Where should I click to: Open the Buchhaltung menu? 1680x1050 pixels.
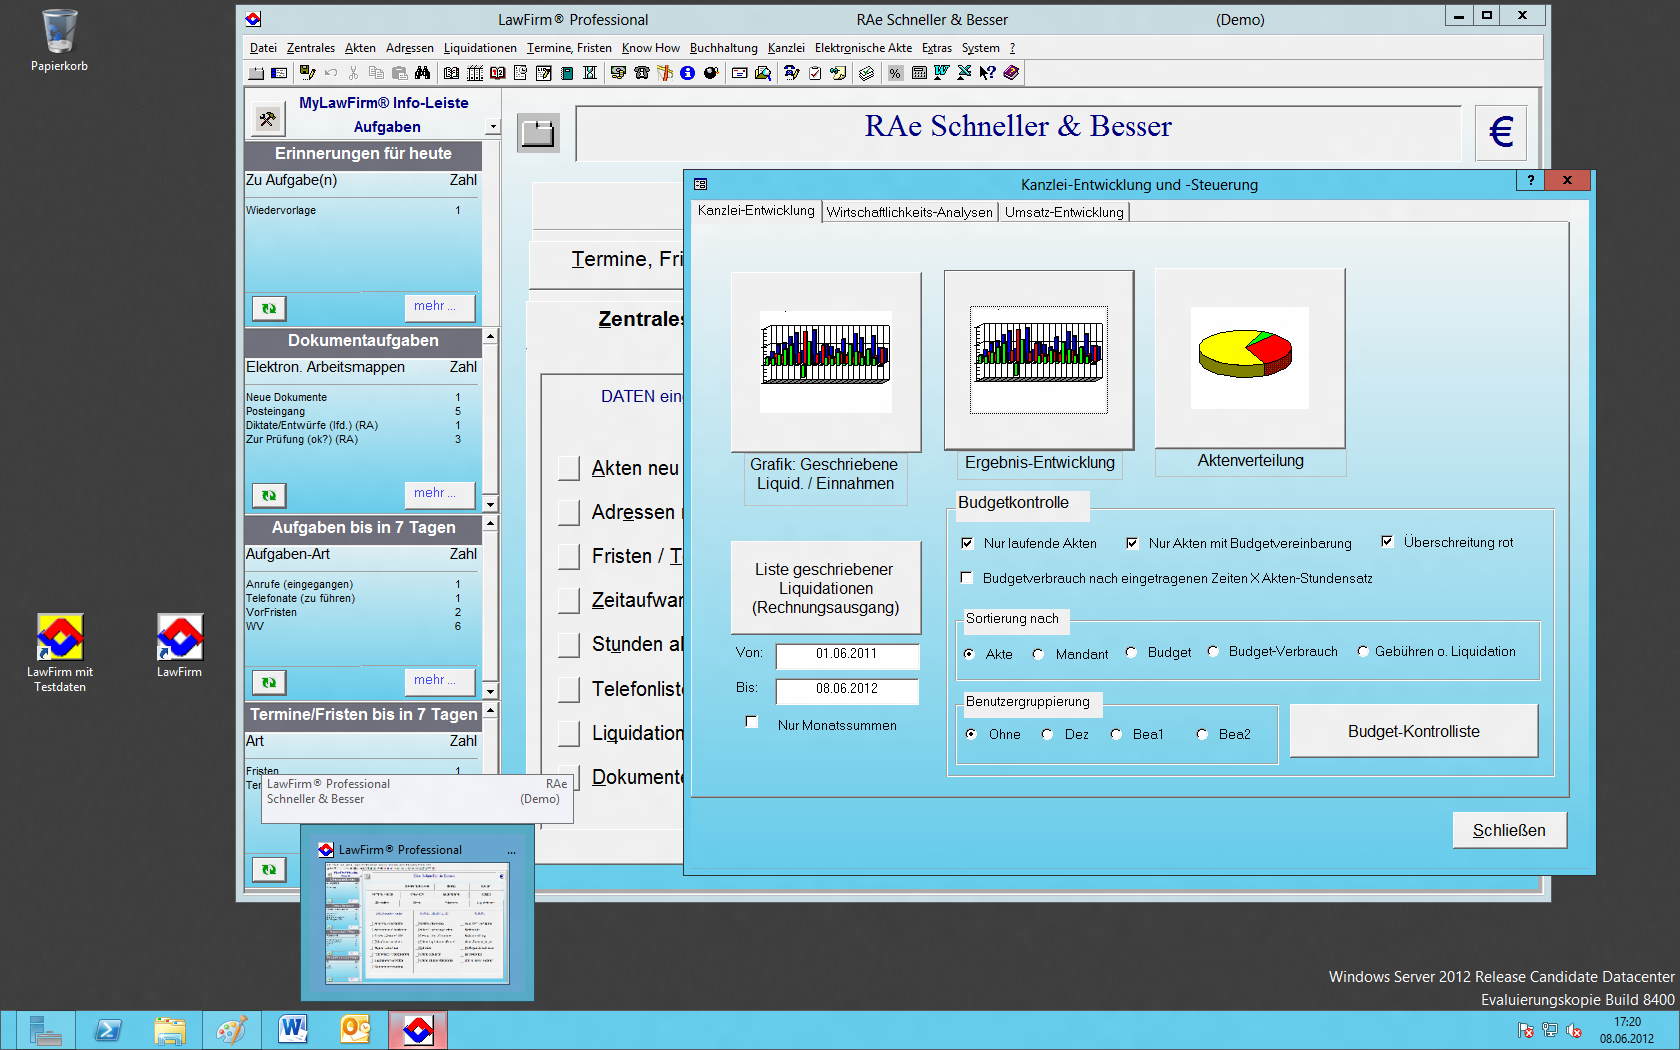pos(723,48)
